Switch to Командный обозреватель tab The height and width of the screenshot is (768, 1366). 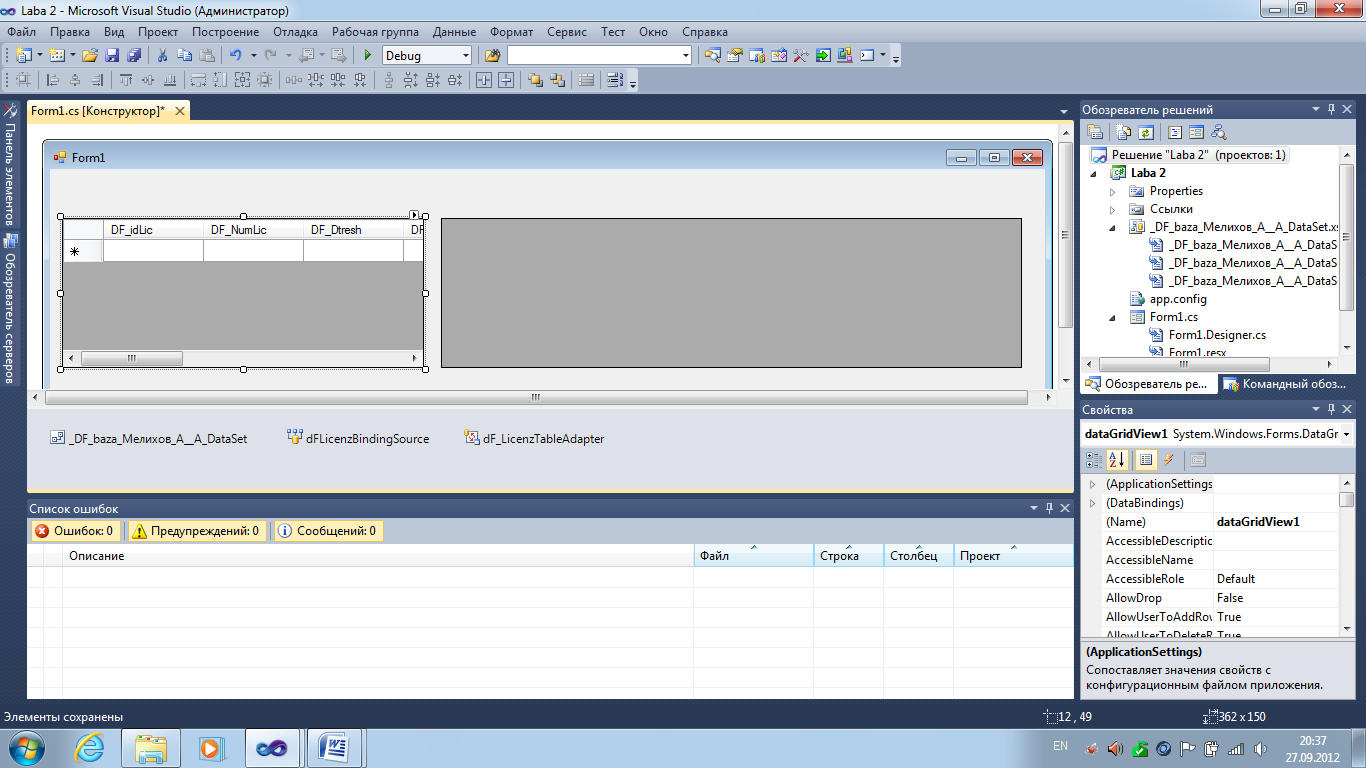(1286, 384)
